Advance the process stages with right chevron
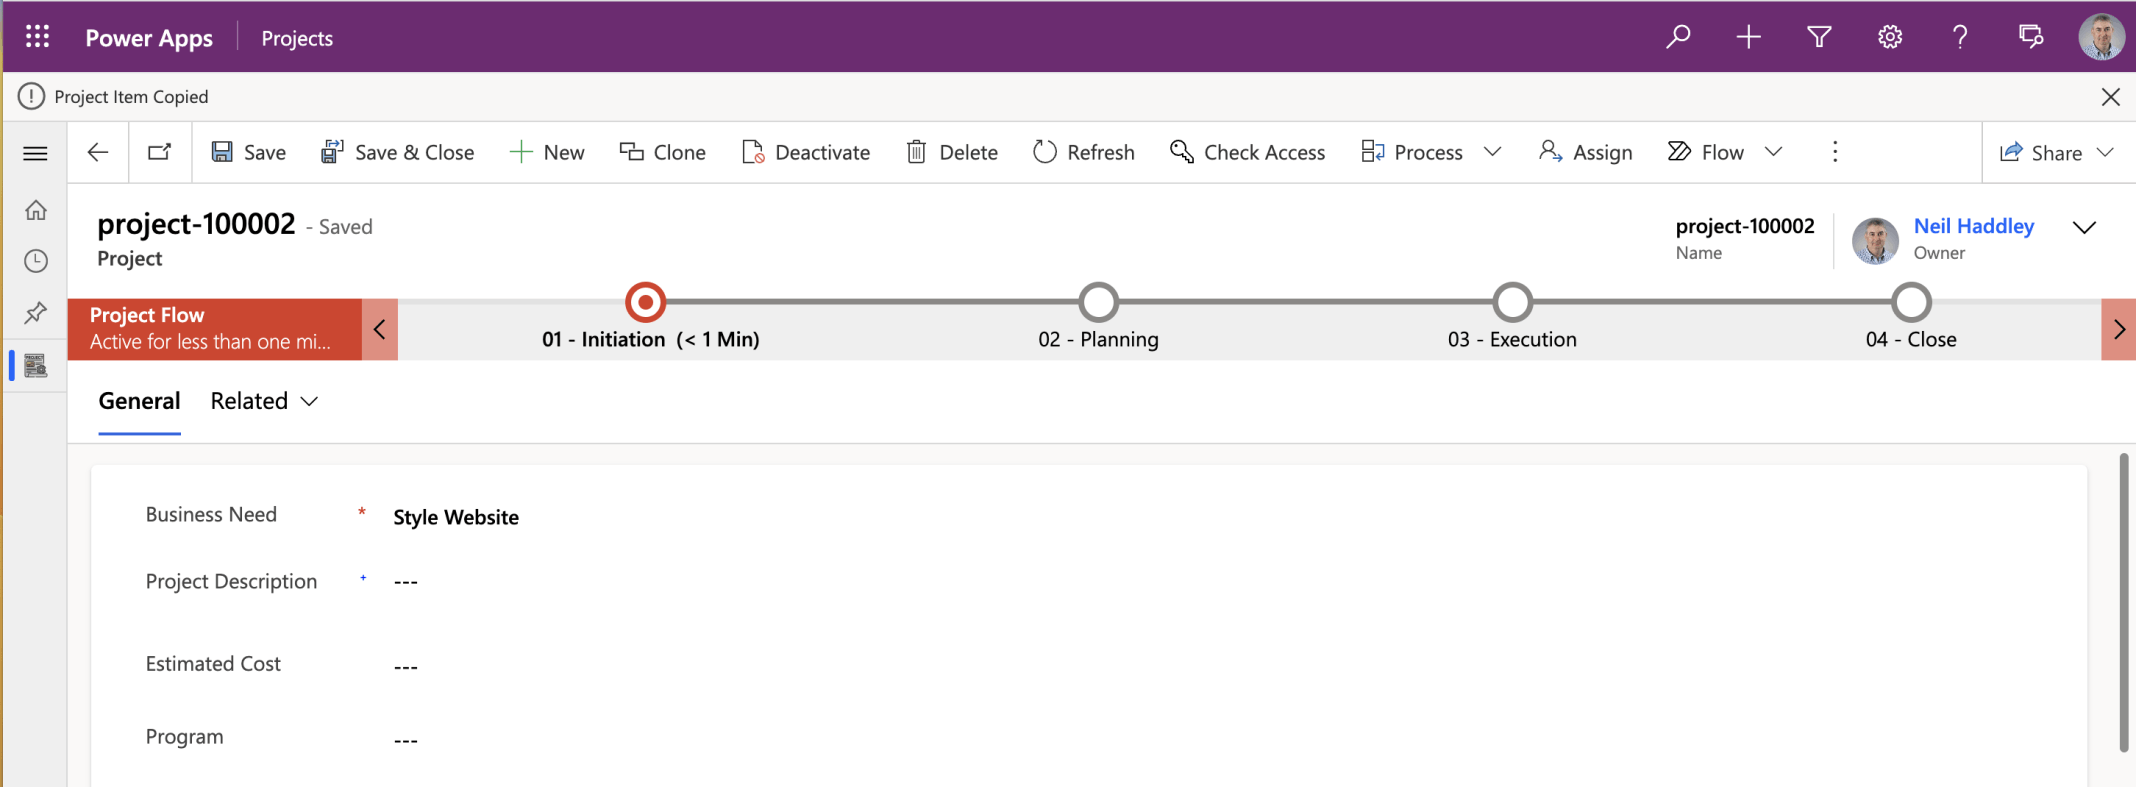 point(2119,329)
